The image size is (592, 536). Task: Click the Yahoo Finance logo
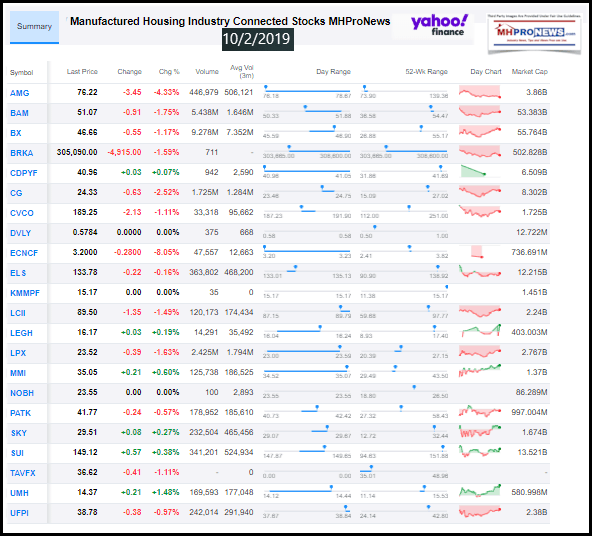[x=439, y=25]
